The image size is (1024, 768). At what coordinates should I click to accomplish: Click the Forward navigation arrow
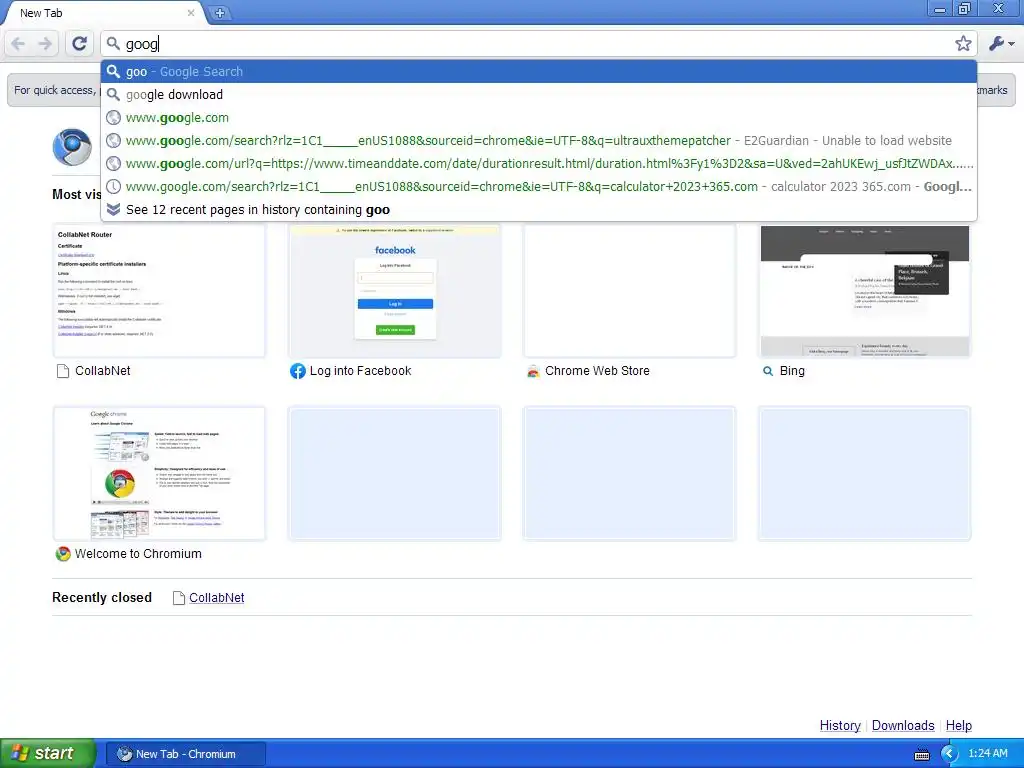tap(45, 44)
